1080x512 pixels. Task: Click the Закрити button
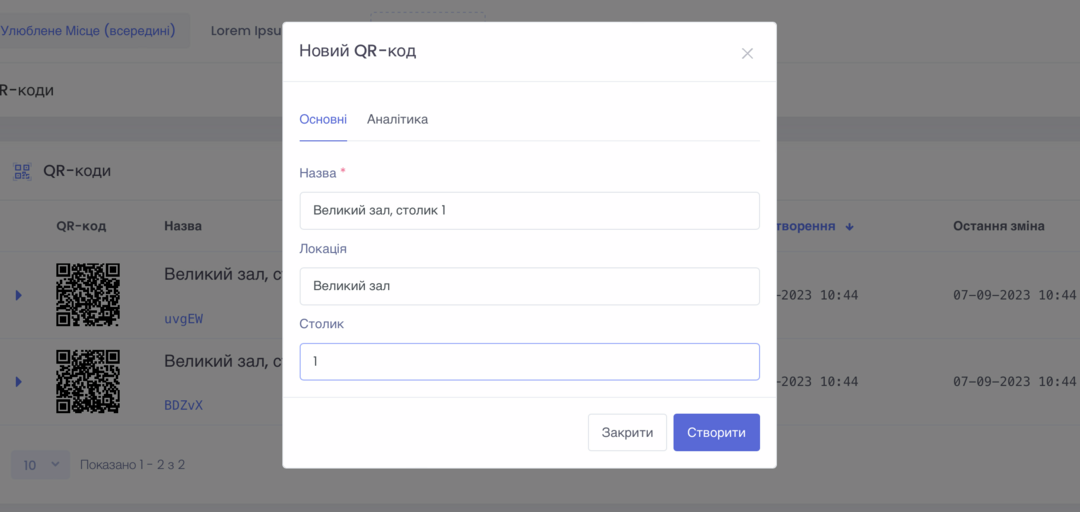627,433
